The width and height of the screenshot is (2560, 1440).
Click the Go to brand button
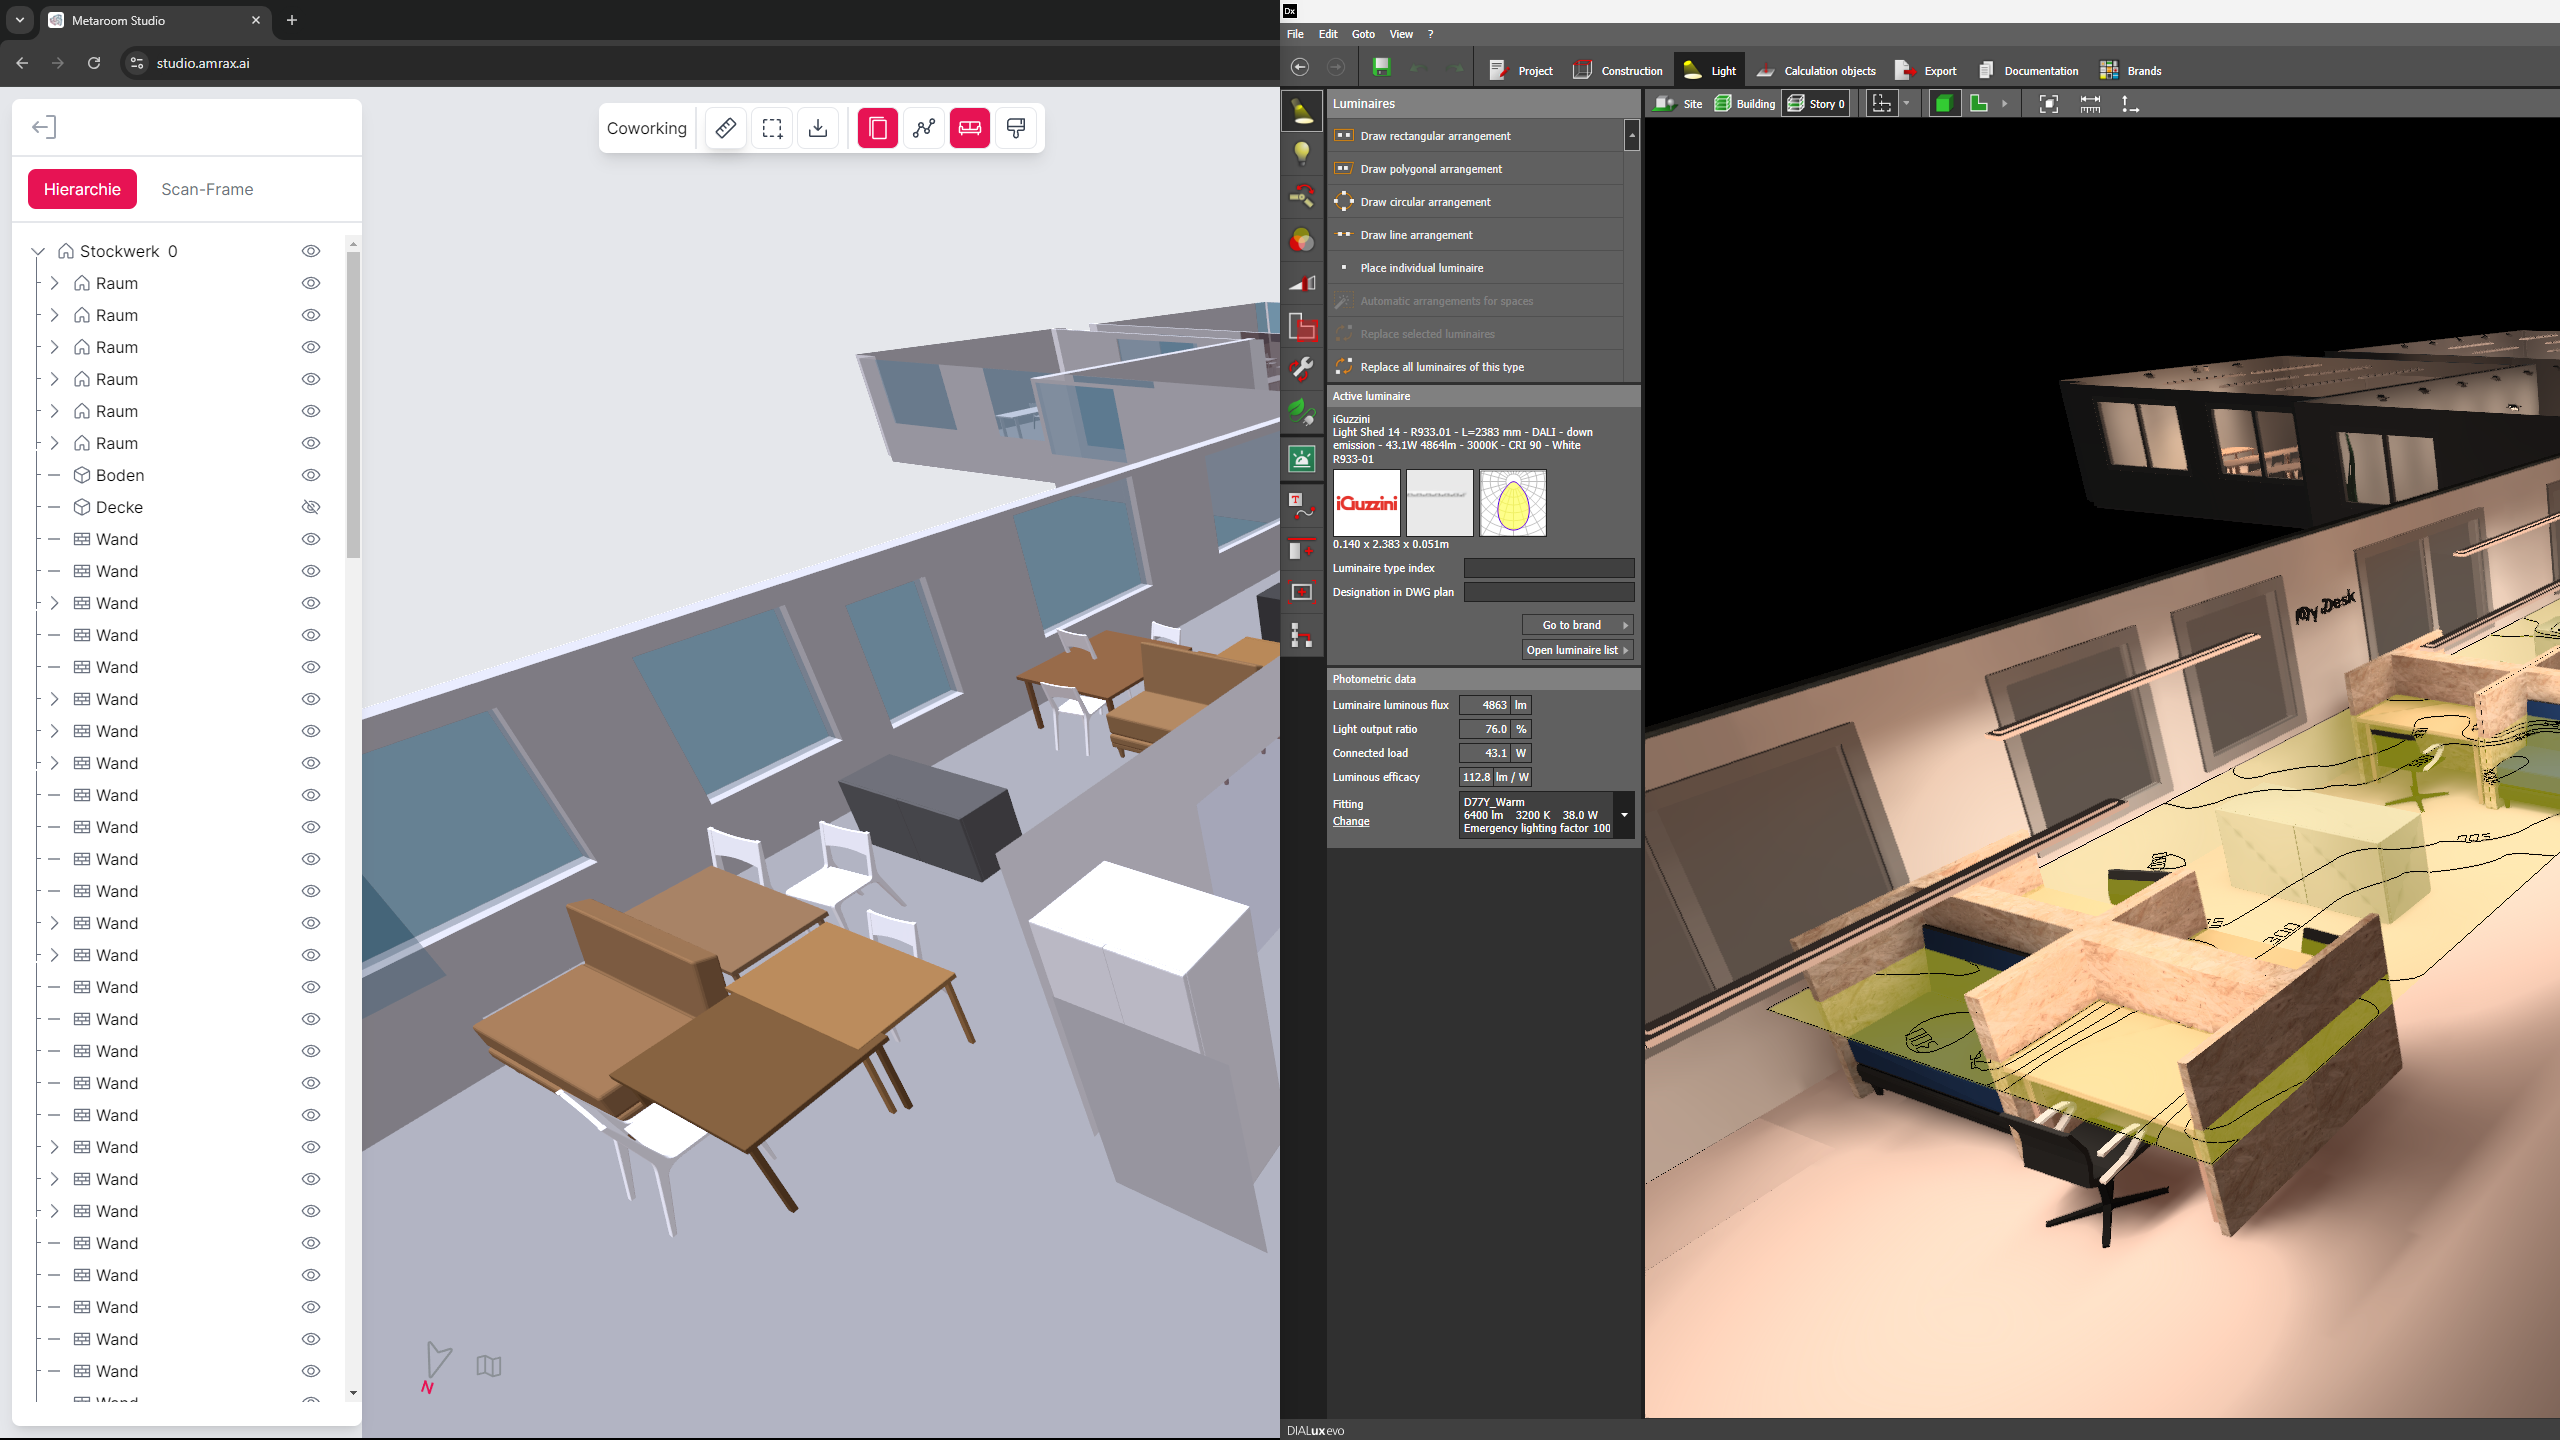click(x=1577, y=625)
